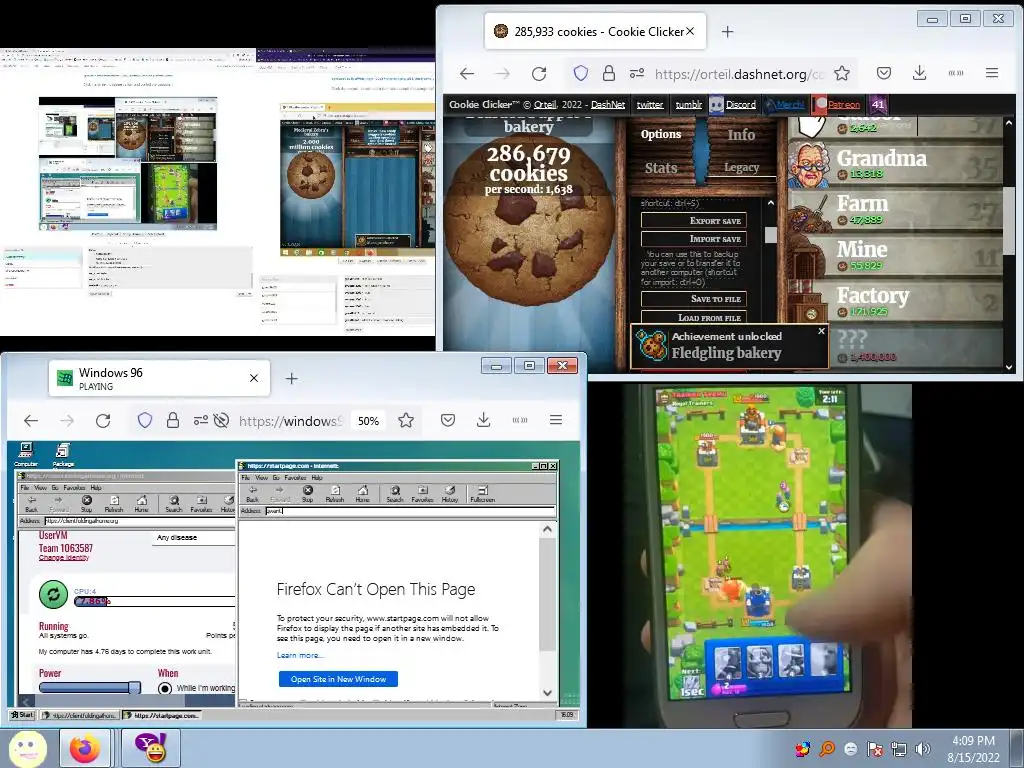Viewport: 1024px width, 768px height.
Task: Buy a Factory building
Action: (895, 301)
